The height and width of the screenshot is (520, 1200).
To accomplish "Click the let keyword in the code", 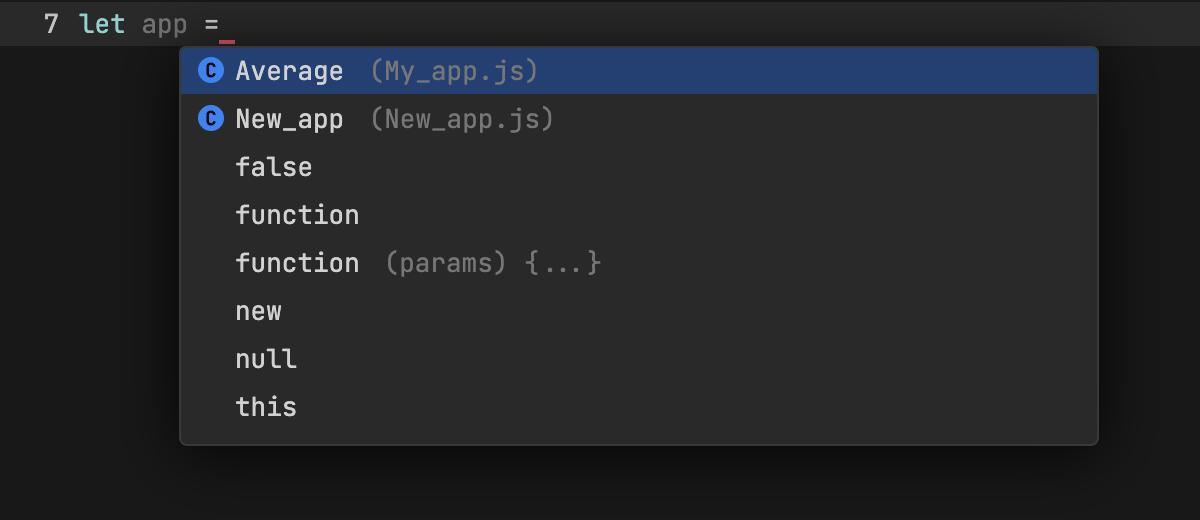I will click(102, 24).
